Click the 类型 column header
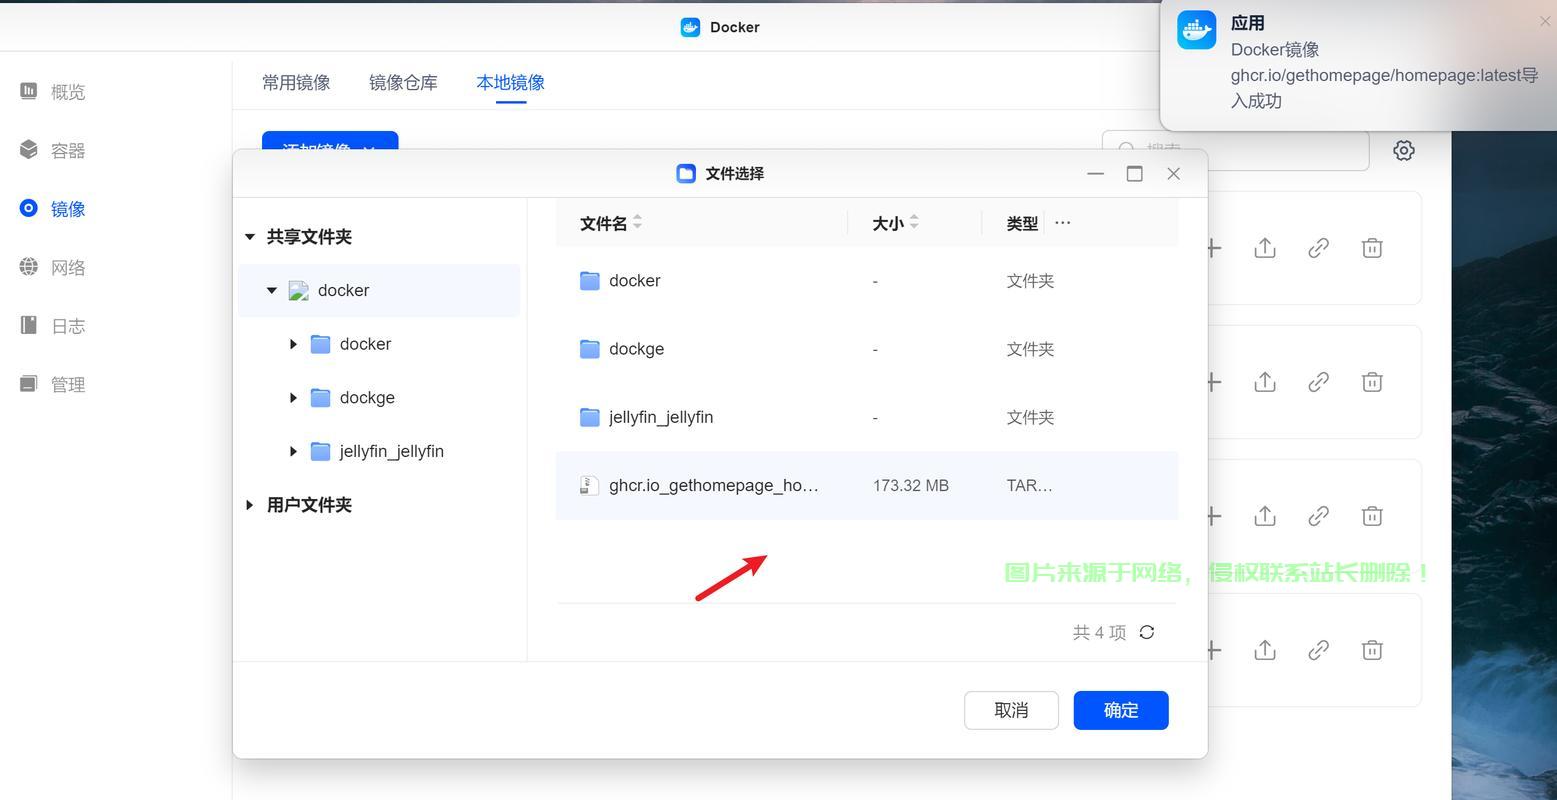This screenshot has width=1557, height=800. click(x=1022, y=223)
